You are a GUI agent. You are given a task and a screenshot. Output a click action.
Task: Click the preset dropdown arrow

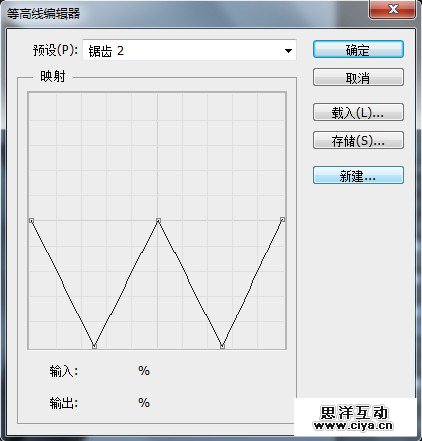click(x=288, y=51)
